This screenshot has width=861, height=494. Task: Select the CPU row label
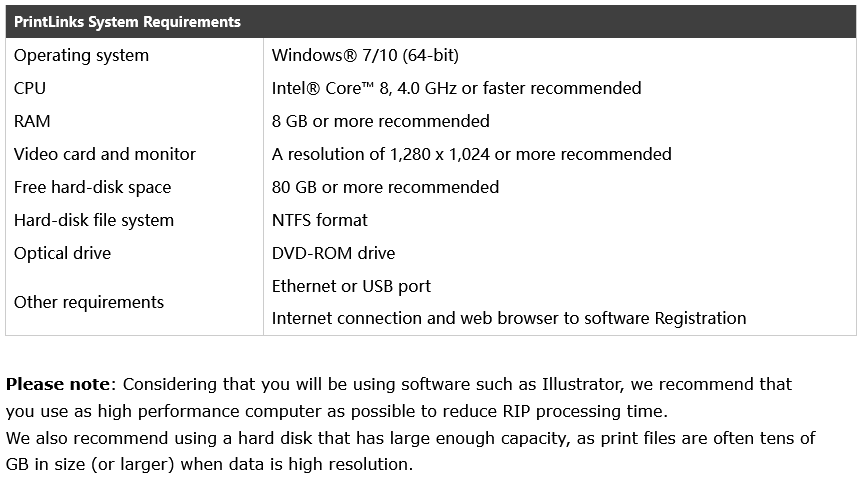[x=30, y=88]
